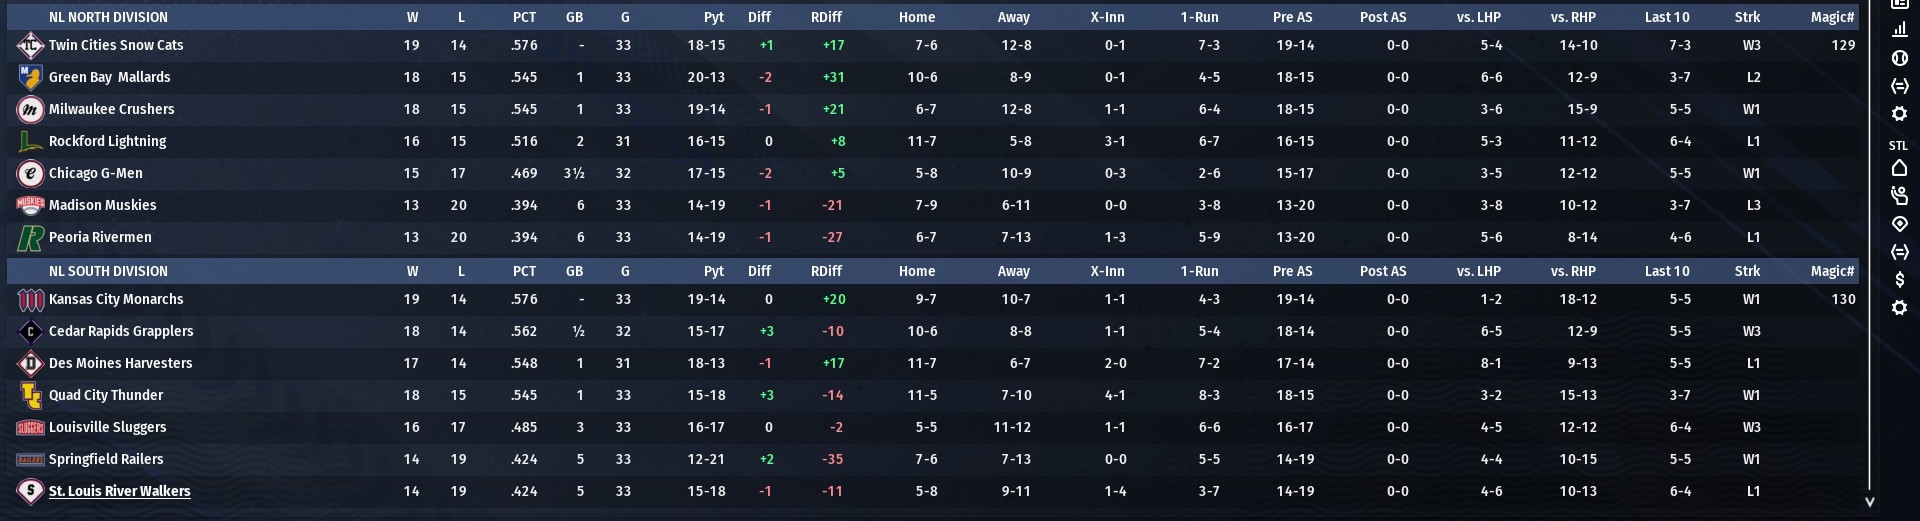Select the Green Bay Mallards team name

click(109, 77)
